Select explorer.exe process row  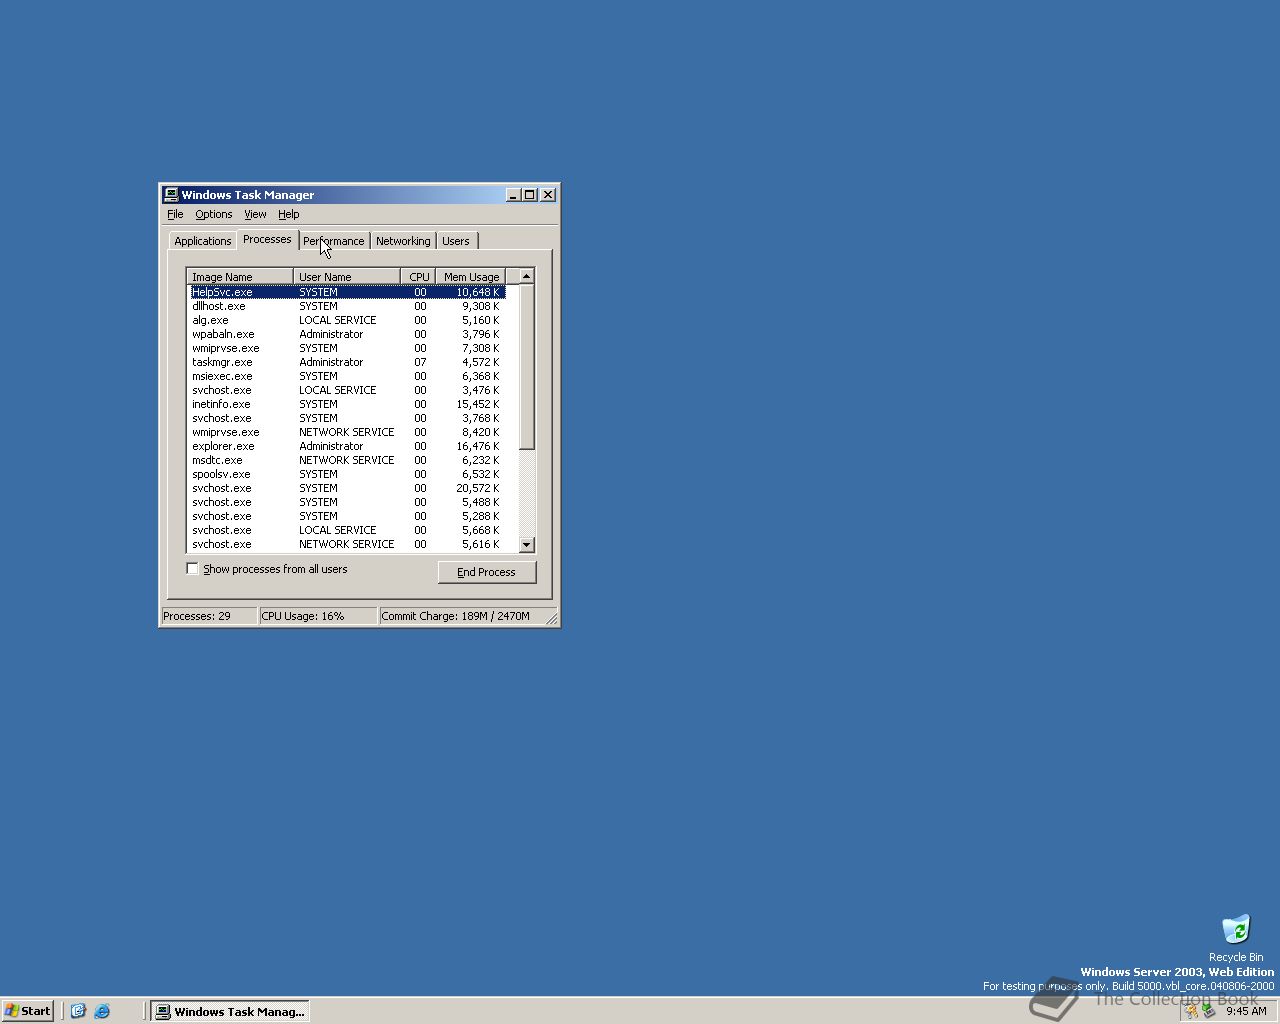(x=348, y=446)
